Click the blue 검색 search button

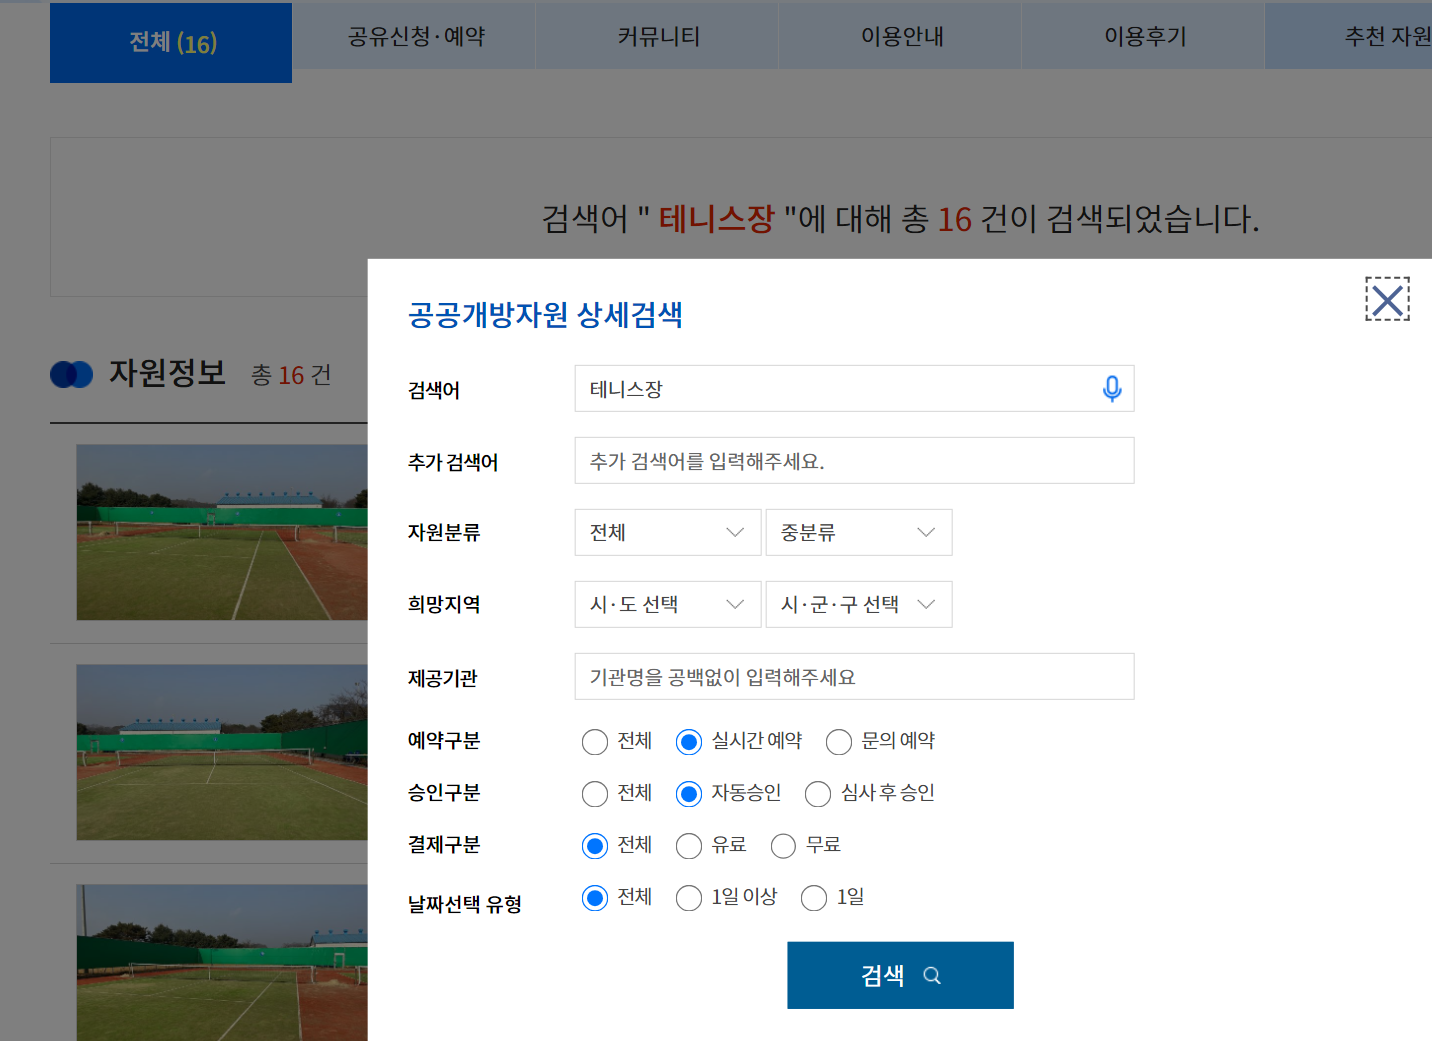[900, 975]
